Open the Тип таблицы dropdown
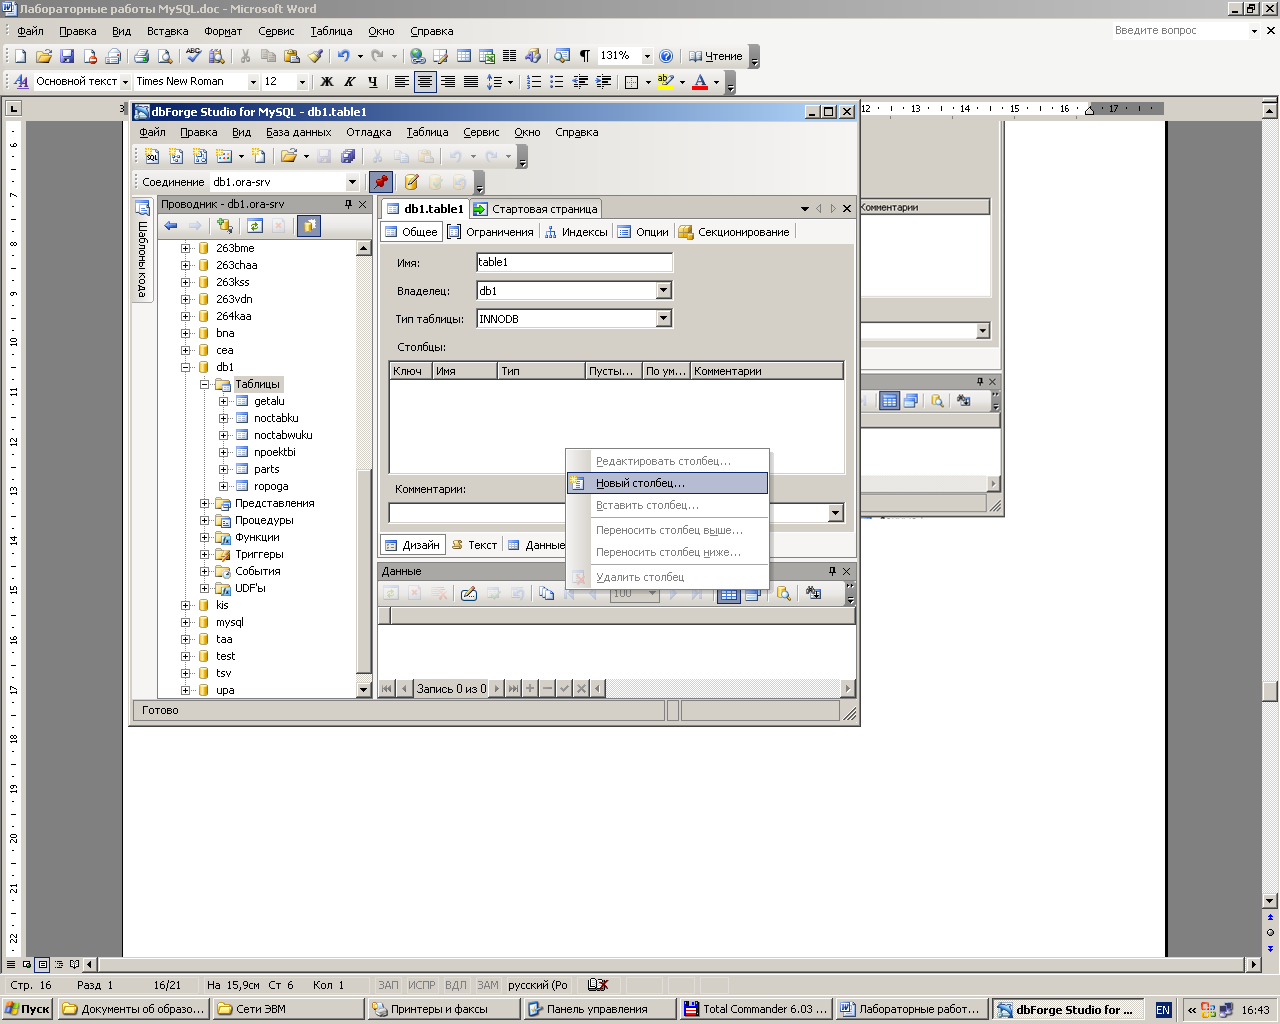This screenshot has width=1280, height=1024. (663, 319)
